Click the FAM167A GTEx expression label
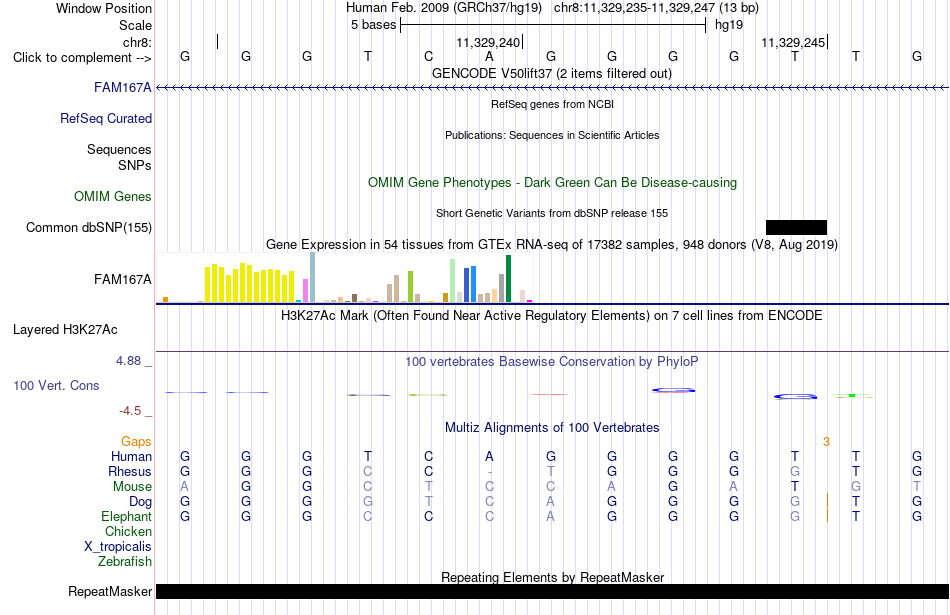The image size is (950, 615). click(122, 280)
